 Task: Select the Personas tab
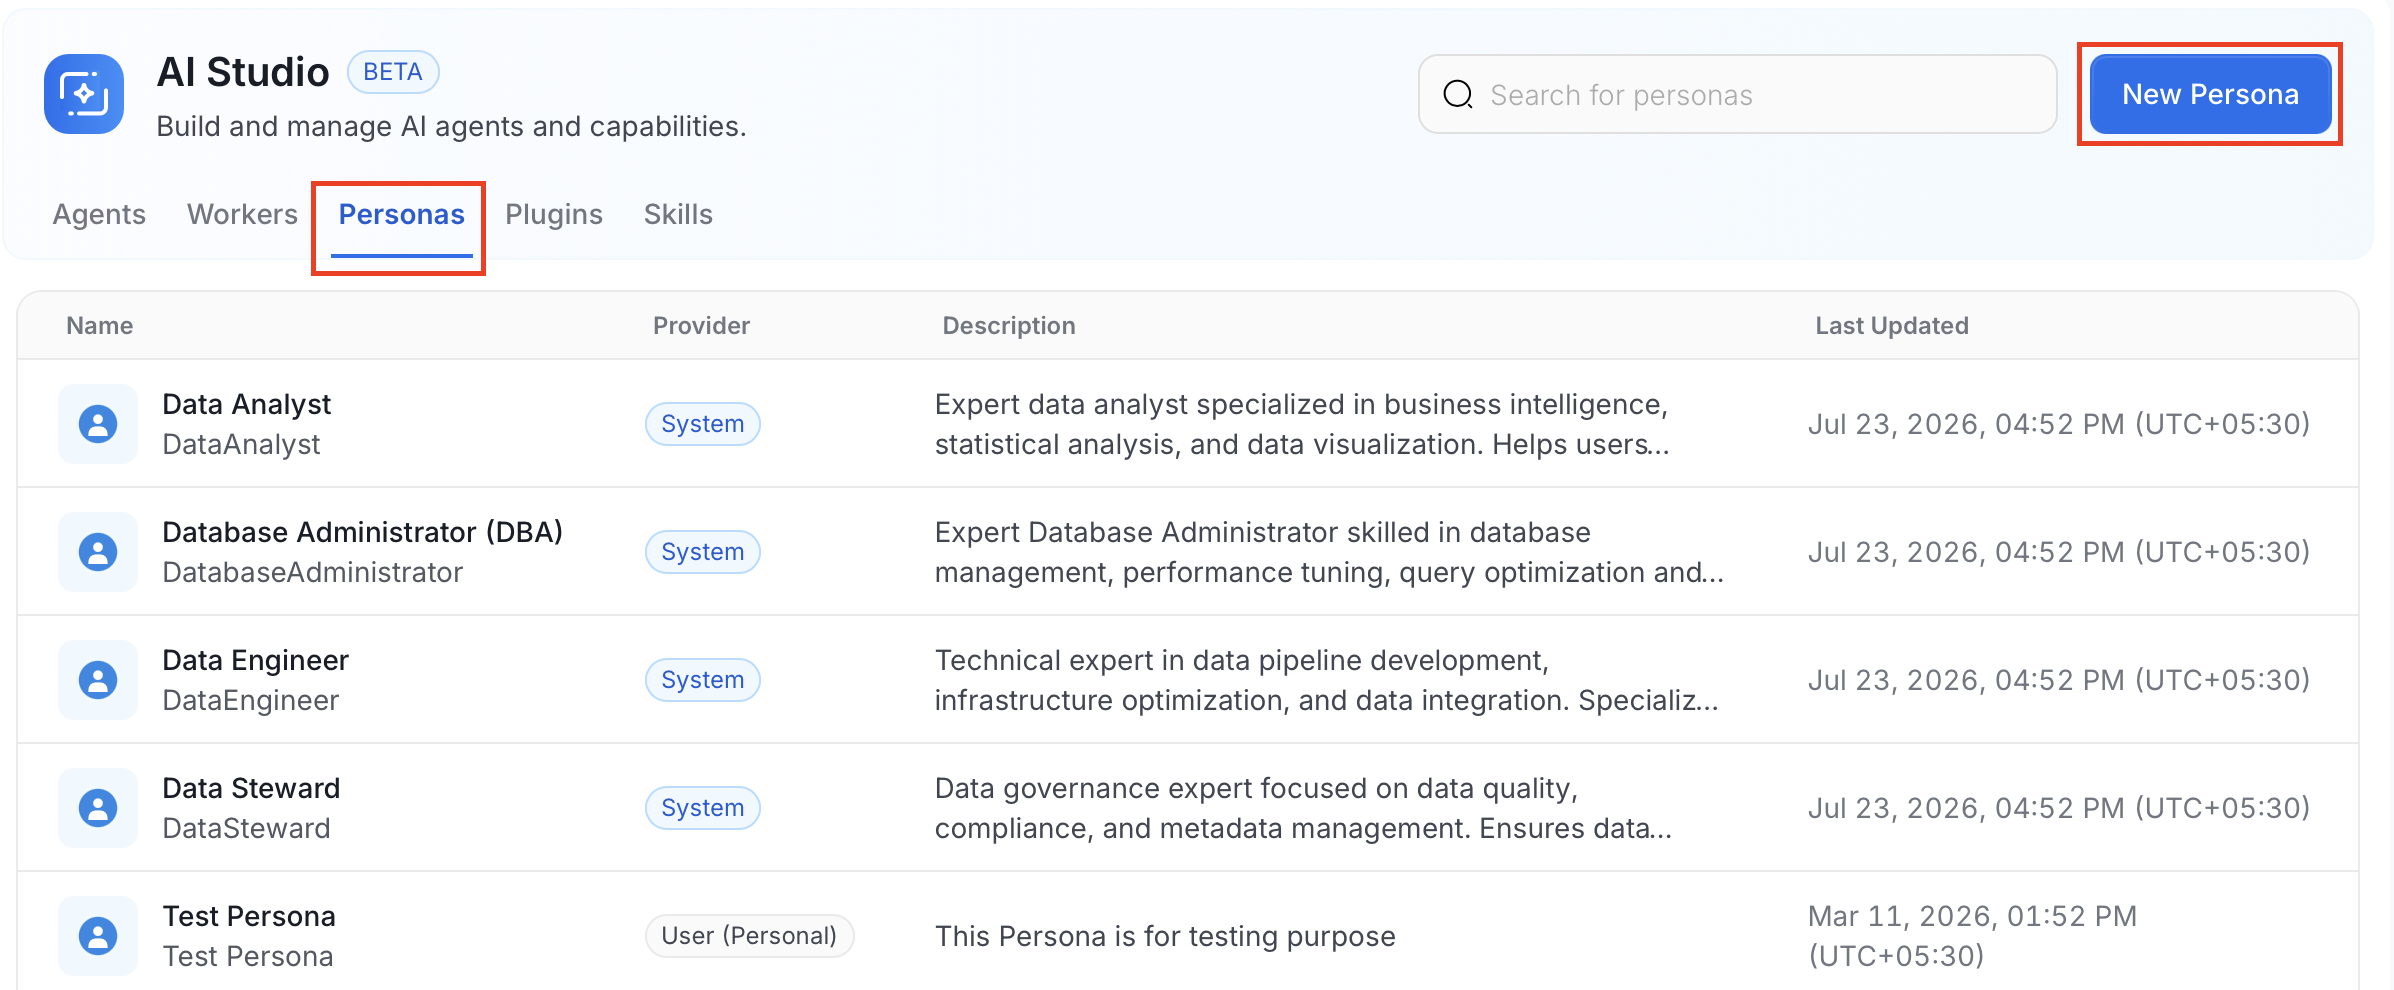click(x=401, y=214)
